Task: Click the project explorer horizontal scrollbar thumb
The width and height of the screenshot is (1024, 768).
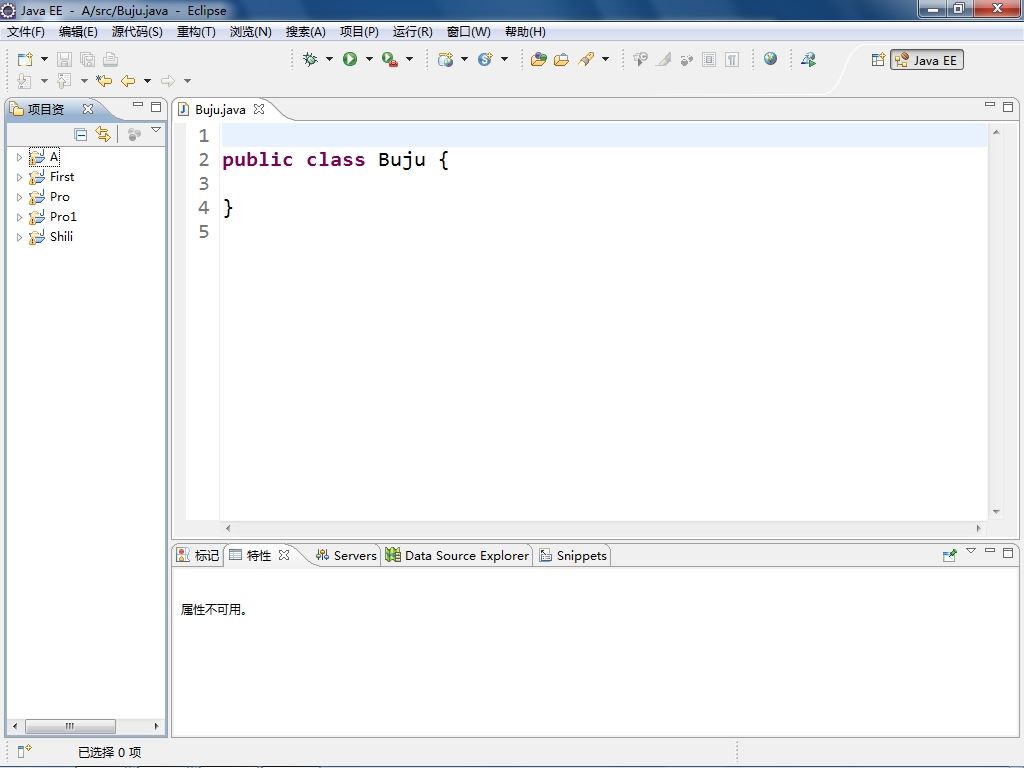Action: (x=71, y=726)
